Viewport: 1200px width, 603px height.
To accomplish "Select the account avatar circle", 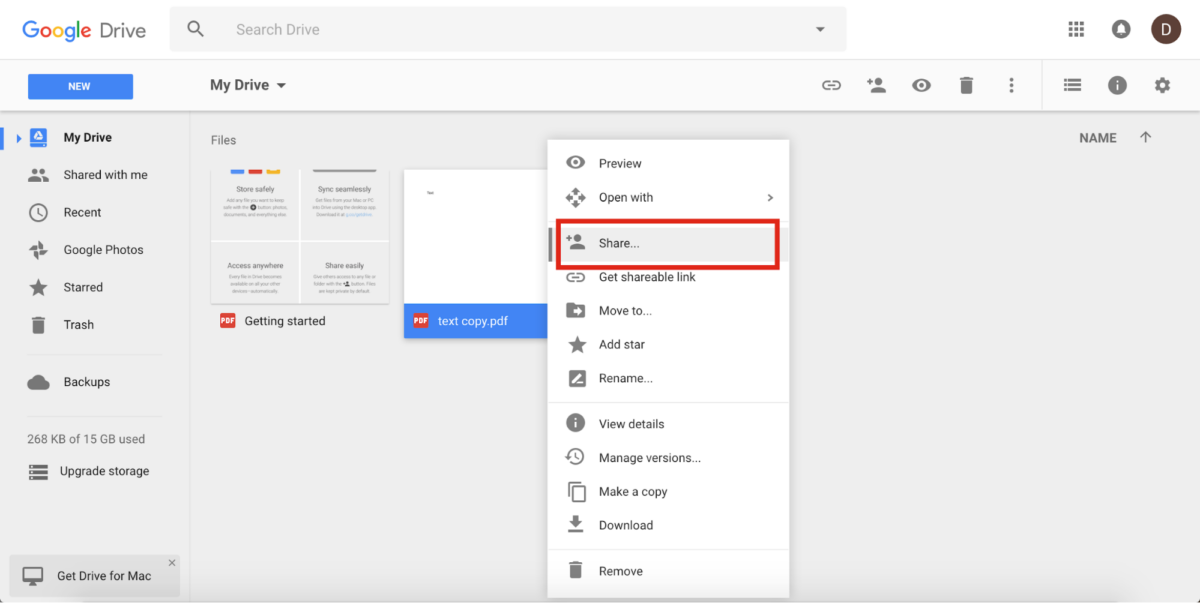I will [x=1166, y=29].
